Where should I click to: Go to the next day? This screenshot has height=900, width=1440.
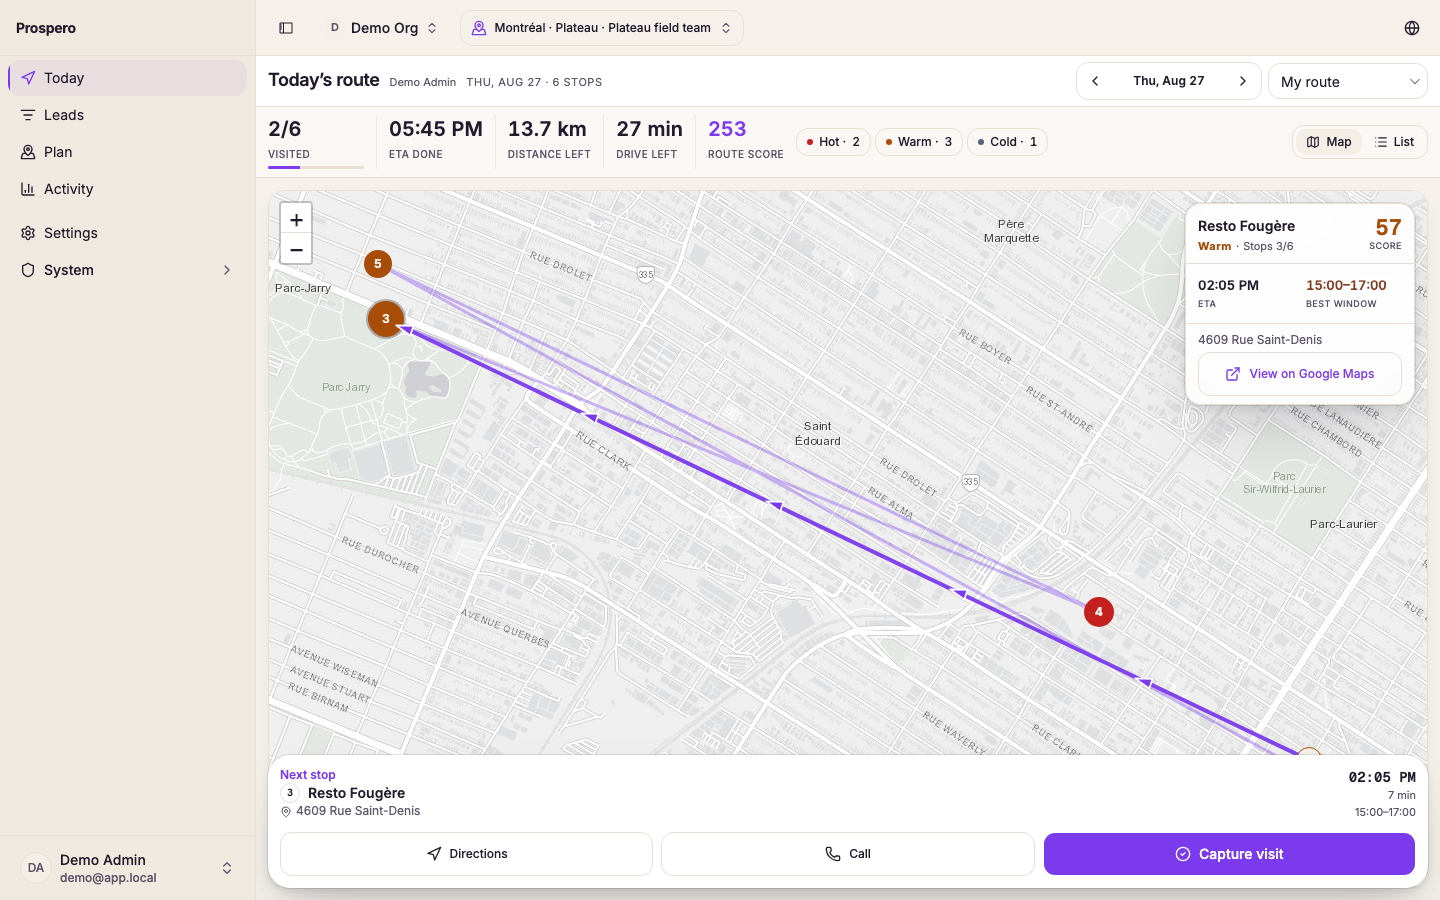click(x=1243, y=81)
